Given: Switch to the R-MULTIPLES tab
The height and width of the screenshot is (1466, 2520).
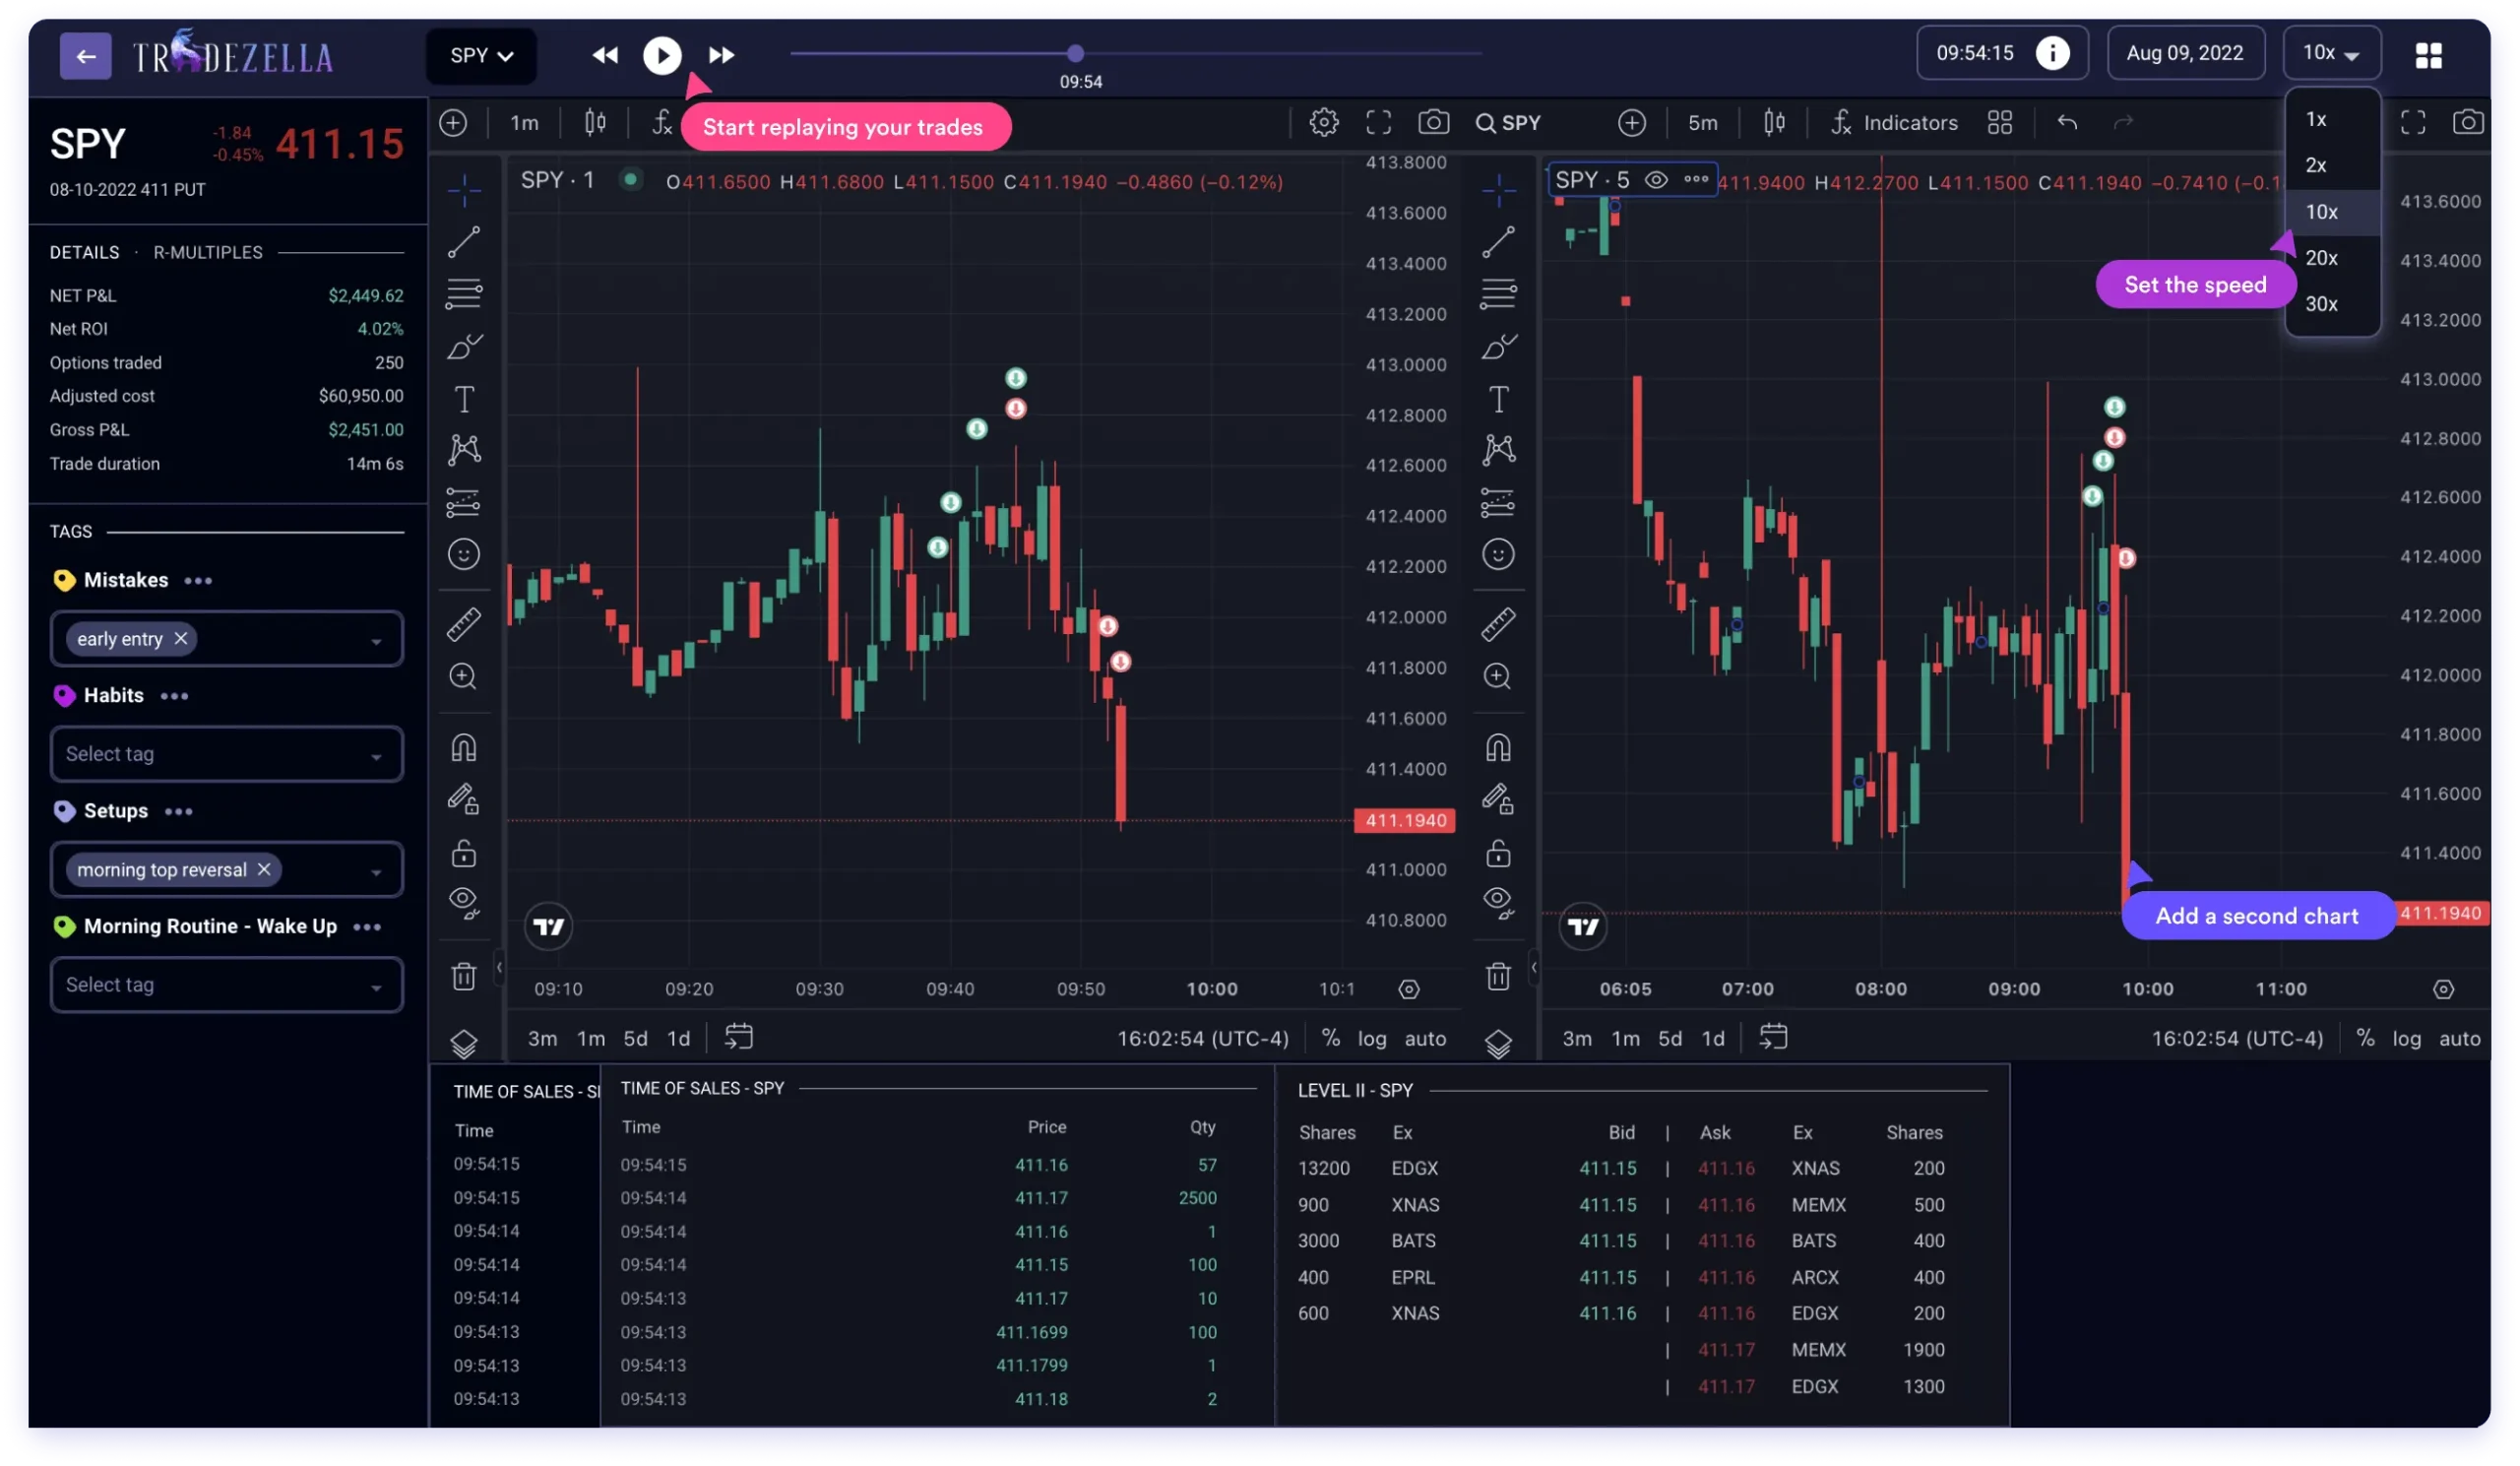Looking at the screenshot, I should [207, 251].
